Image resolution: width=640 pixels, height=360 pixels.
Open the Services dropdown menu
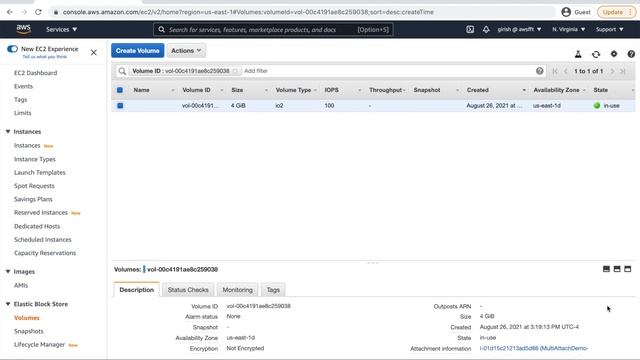pos(61,29)
